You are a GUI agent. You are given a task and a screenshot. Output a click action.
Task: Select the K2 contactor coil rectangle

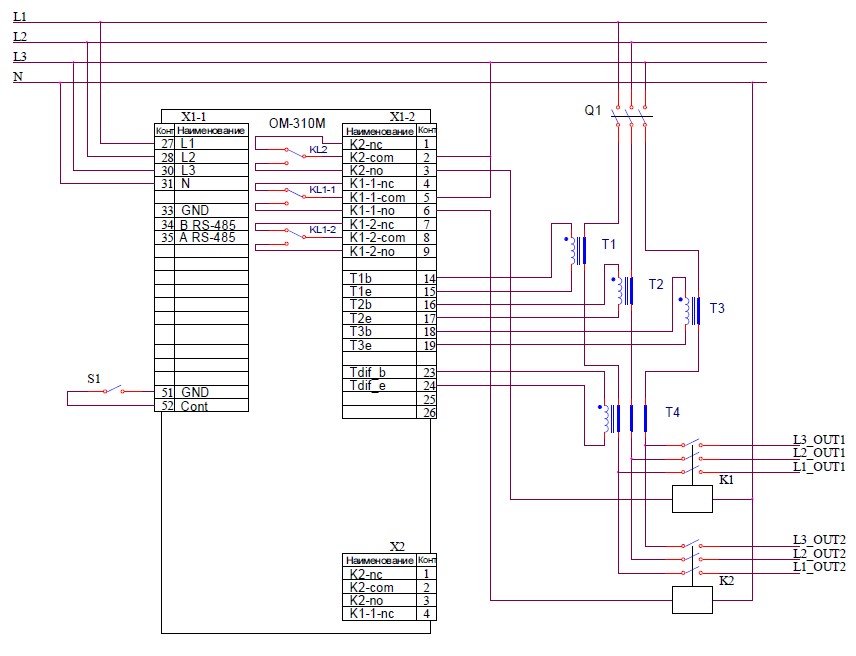691,600
